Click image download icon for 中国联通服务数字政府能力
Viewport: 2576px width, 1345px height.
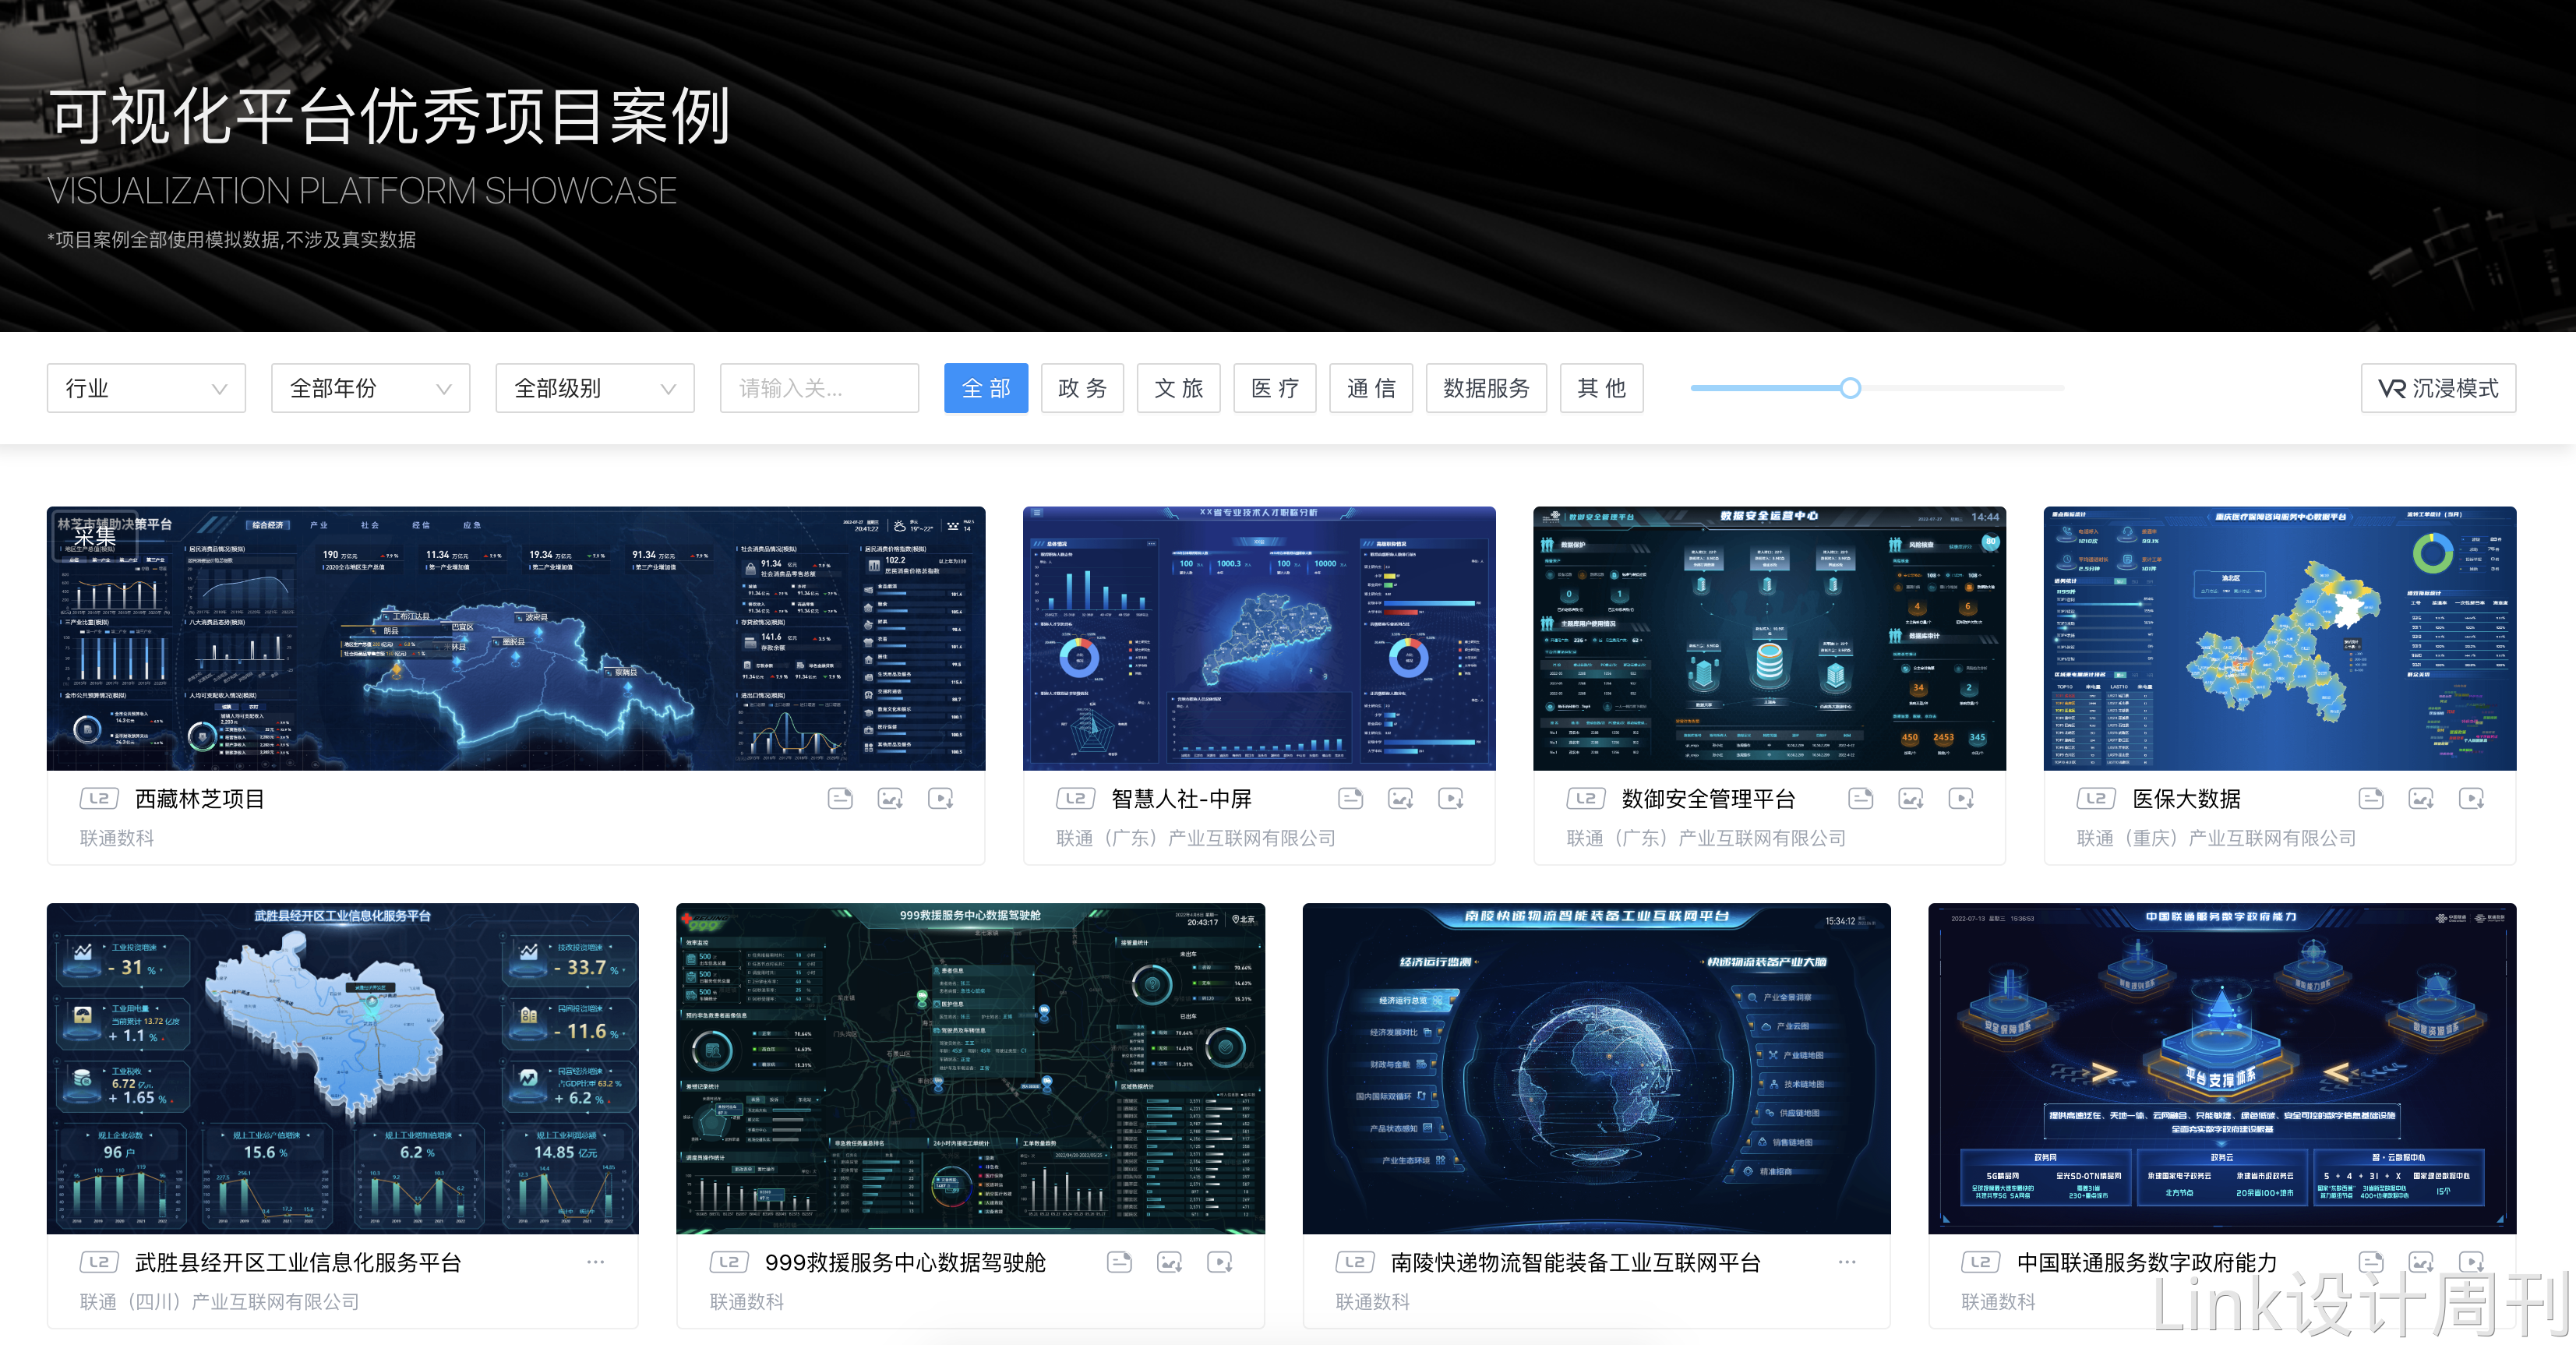pyautogui.click(x=2421, y=1262)
